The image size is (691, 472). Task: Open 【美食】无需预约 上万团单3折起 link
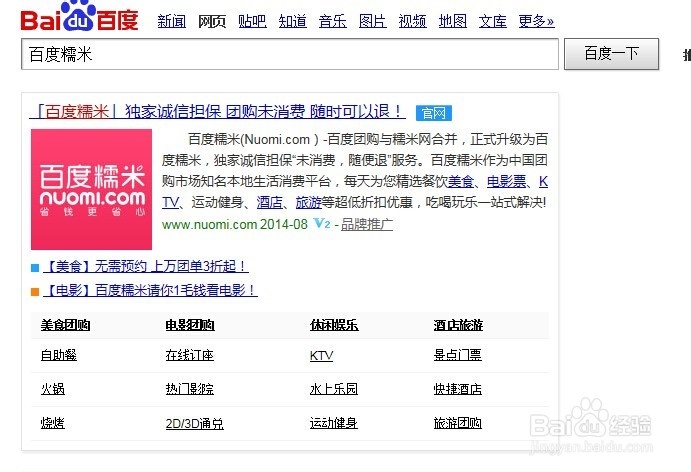[146, 266]
